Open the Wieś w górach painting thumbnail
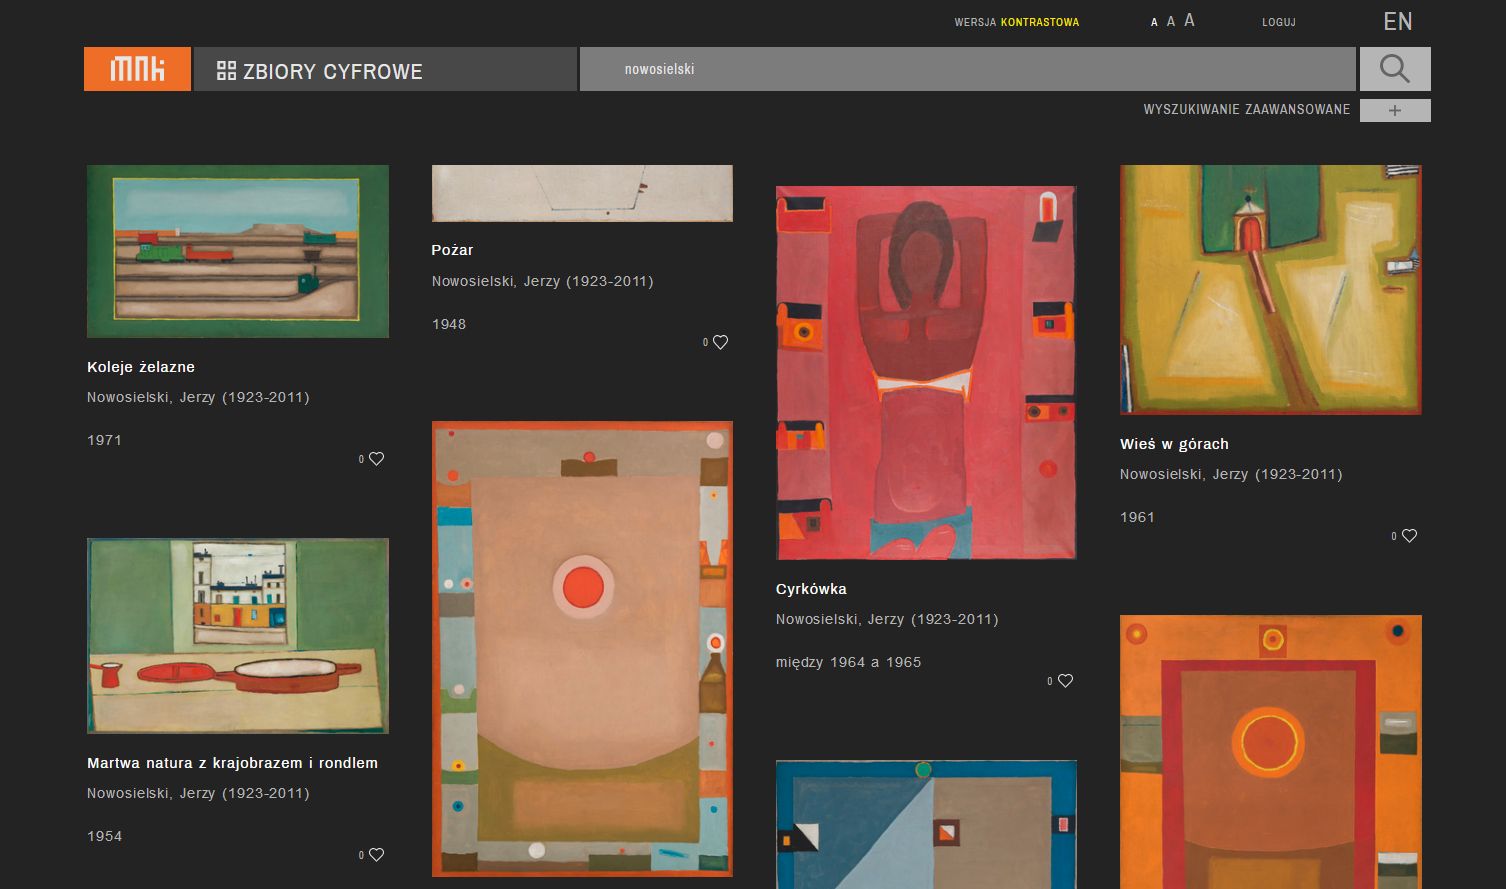 coord(1271,290)
